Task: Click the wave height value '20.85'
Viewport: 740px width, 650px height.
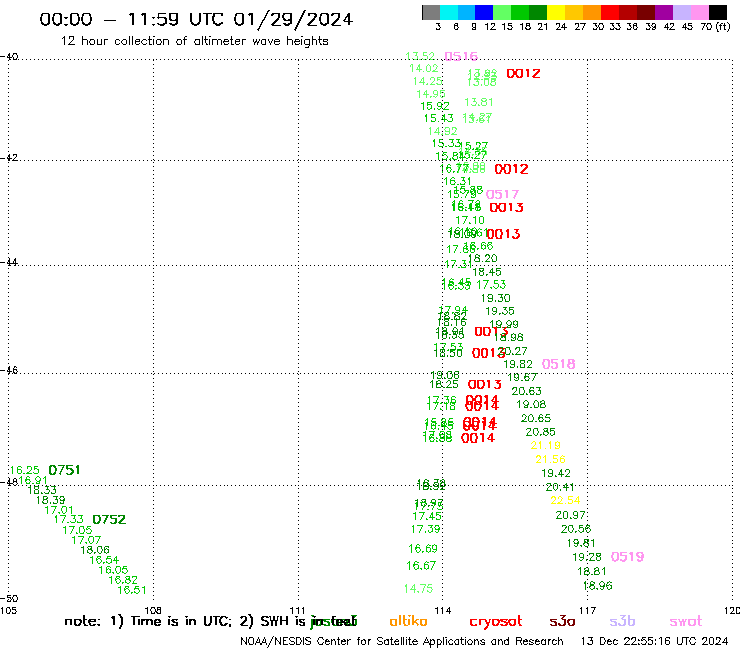Action: (540, 432)
